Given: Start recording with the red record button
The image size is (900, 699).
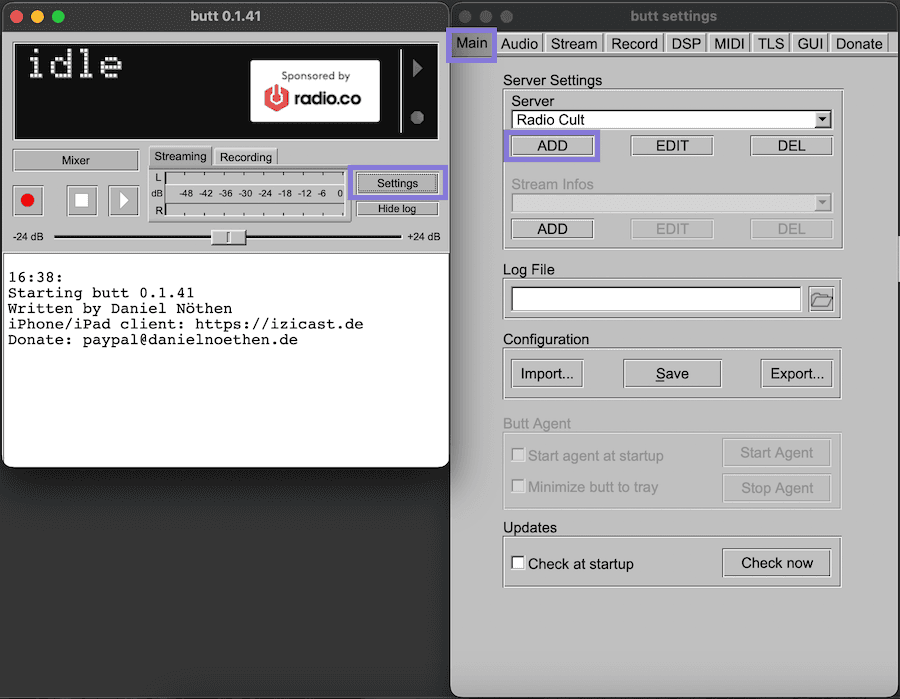Looking at the screenshot, I should tap(28, 200).
